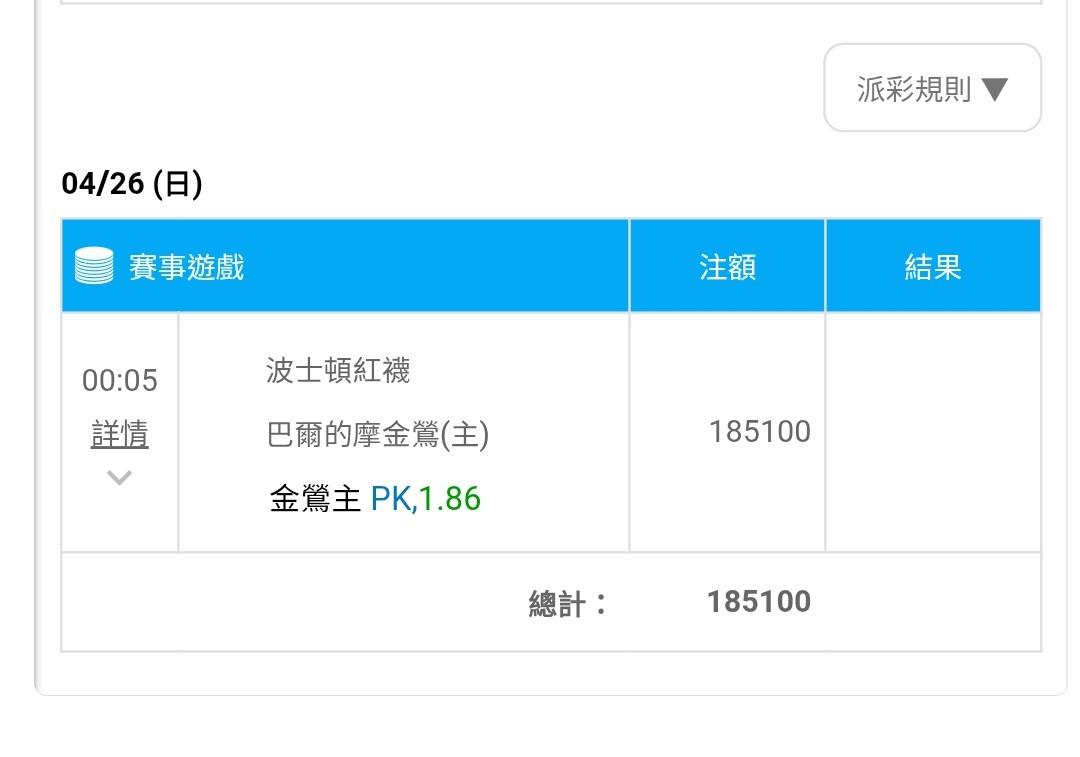Click the 00:05 match time
Viewport: 1080px width, 757px height.
point(120,380)
